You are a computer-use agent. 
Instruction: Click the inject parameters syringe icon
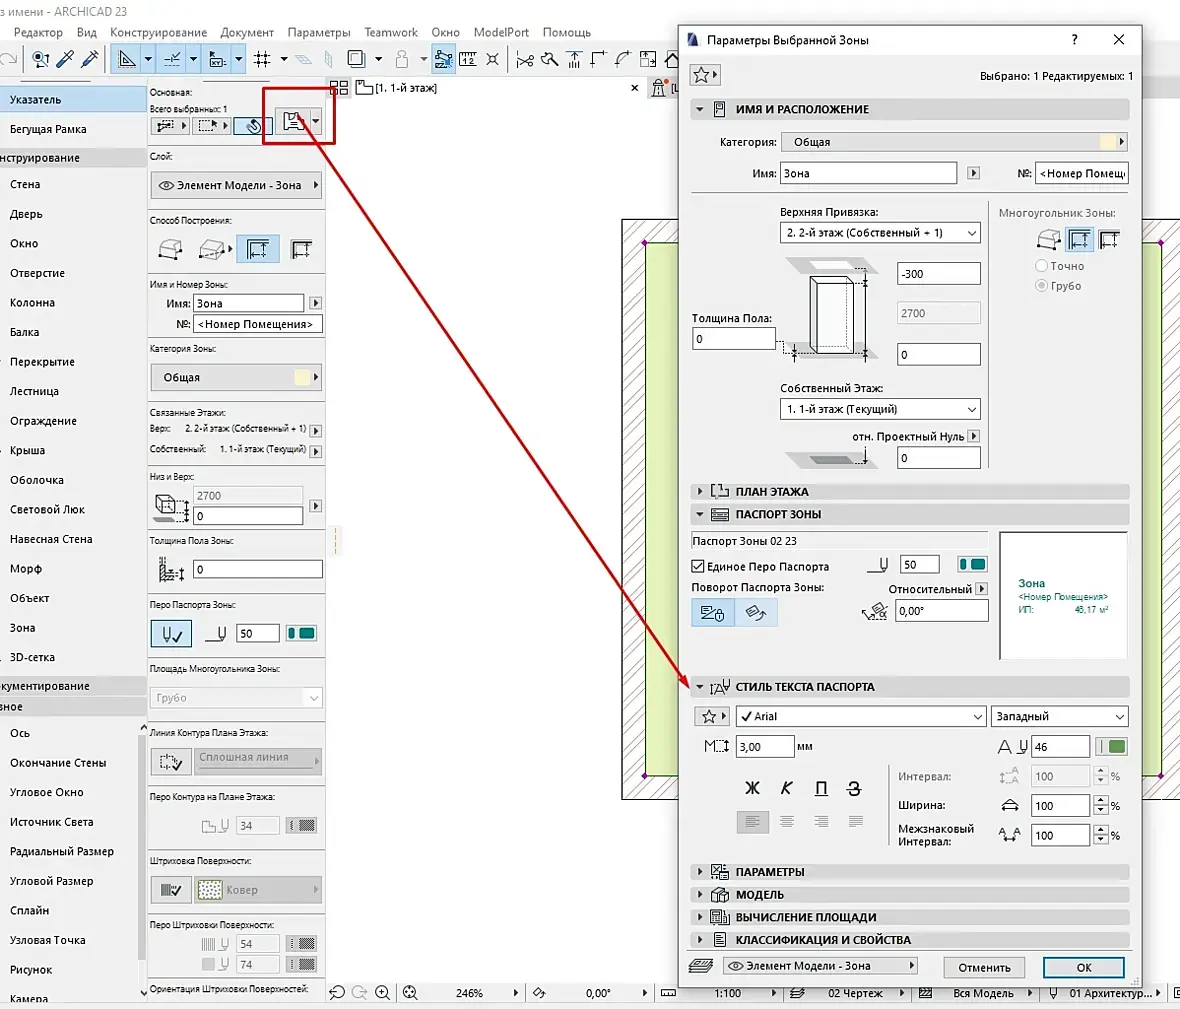tap(90, 59)
